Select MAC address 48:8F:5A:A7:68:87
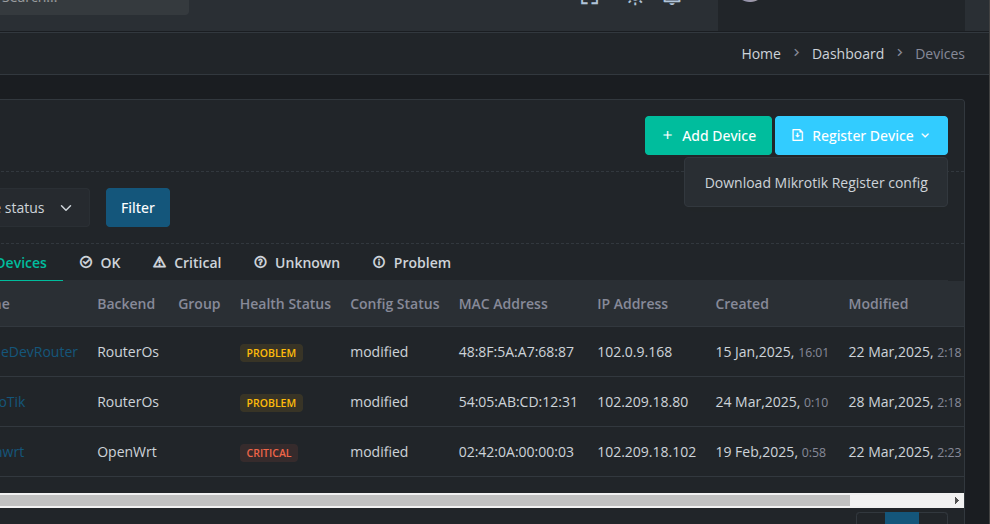Viewport: 990px width, 524px height. pyautogui.click(x=516, y=352)
